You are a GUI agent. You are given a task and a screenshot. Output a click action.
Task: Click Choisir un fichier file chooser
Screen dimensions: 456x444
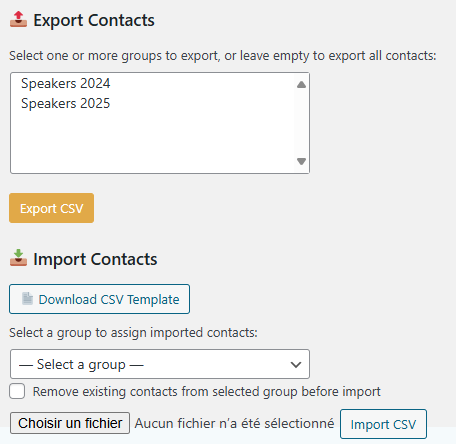[70, 423]
